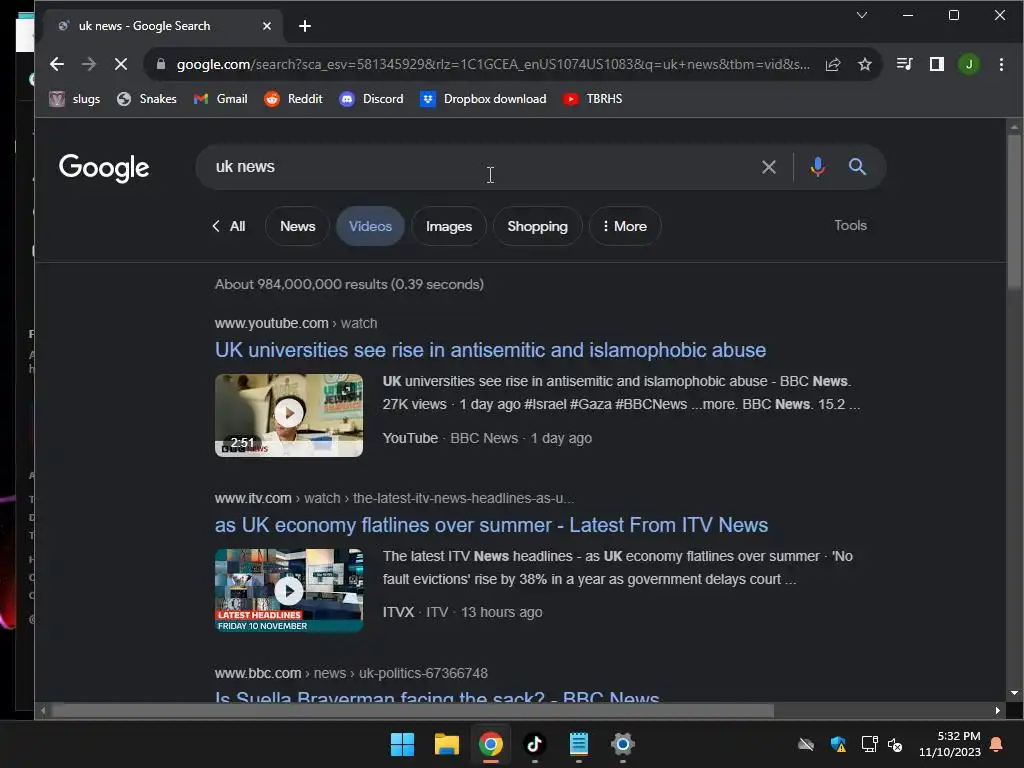Screen dimensions: 1024x768
Task: Click the horizontal scrollbar thumb
Action: [x=413, y=711]
